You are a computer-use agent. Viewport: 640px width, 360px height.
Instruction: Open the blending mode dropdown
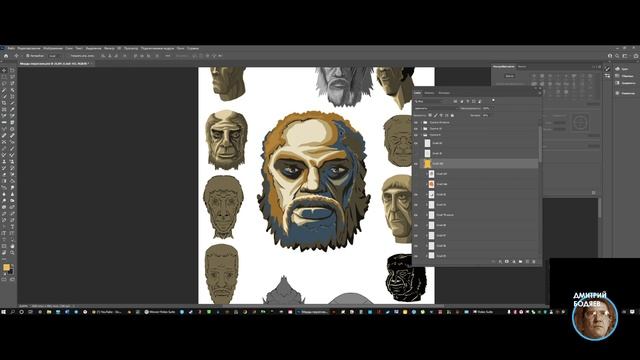pyautogui.click(x=436, y=108)
